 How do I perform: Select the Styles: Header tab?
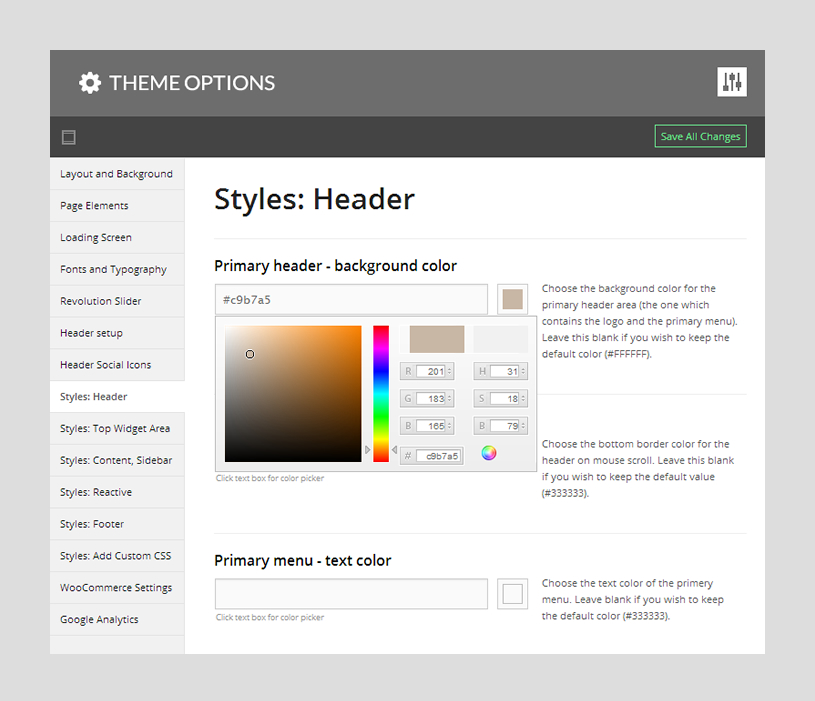click(x=117, y=396)
